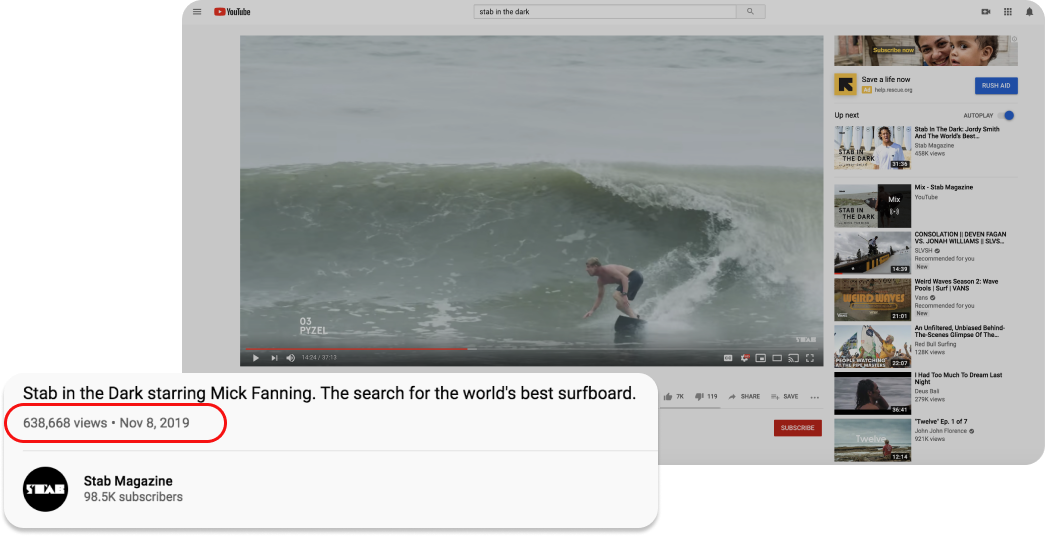Click the Stab Magazine channel avatar
1045x536 pixels.
(x=45, y=489)
